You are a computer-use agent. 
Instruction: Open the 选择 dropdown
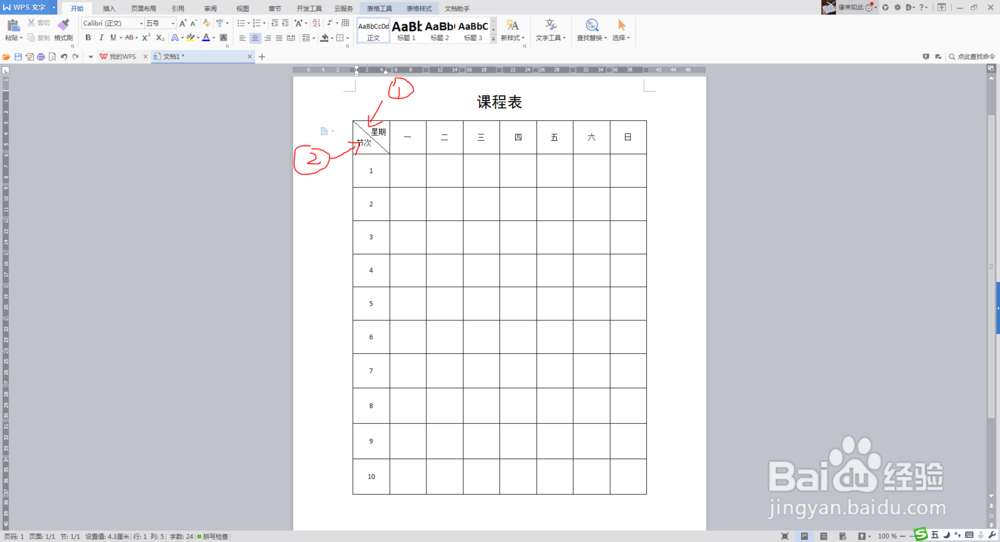click(621, 38)
